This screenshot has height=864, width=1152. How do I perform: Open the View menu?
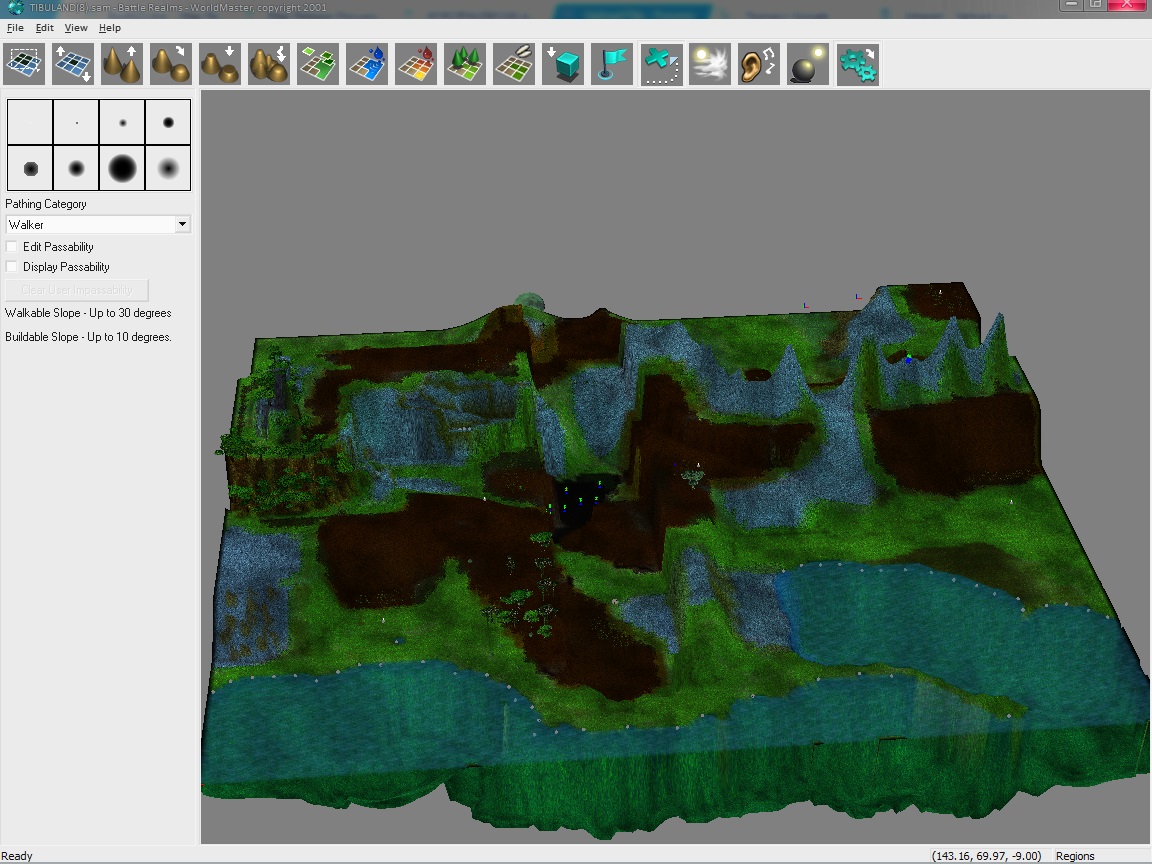point(76,28)
